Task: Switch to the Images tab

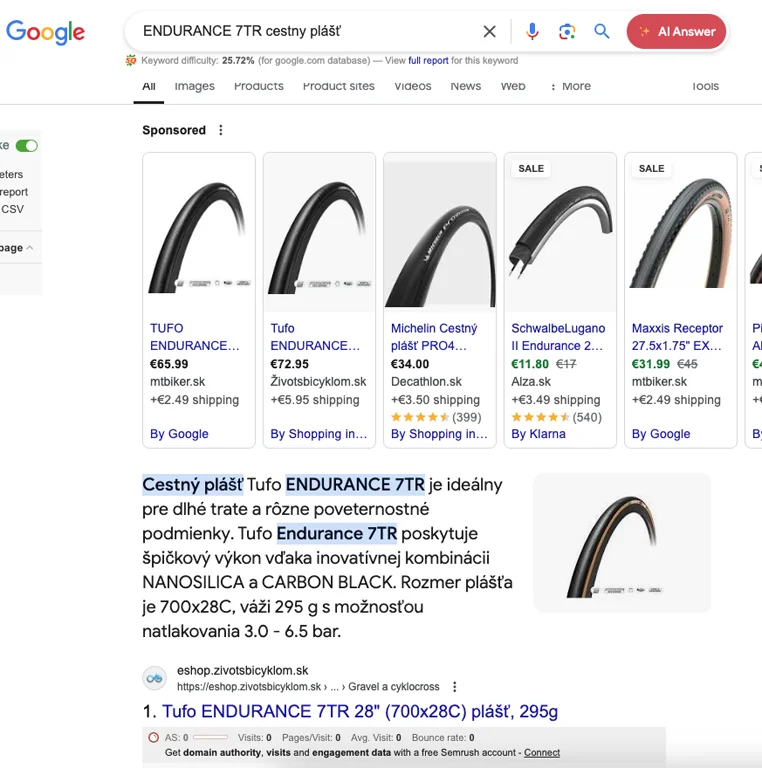Action: tap(194, 86)
